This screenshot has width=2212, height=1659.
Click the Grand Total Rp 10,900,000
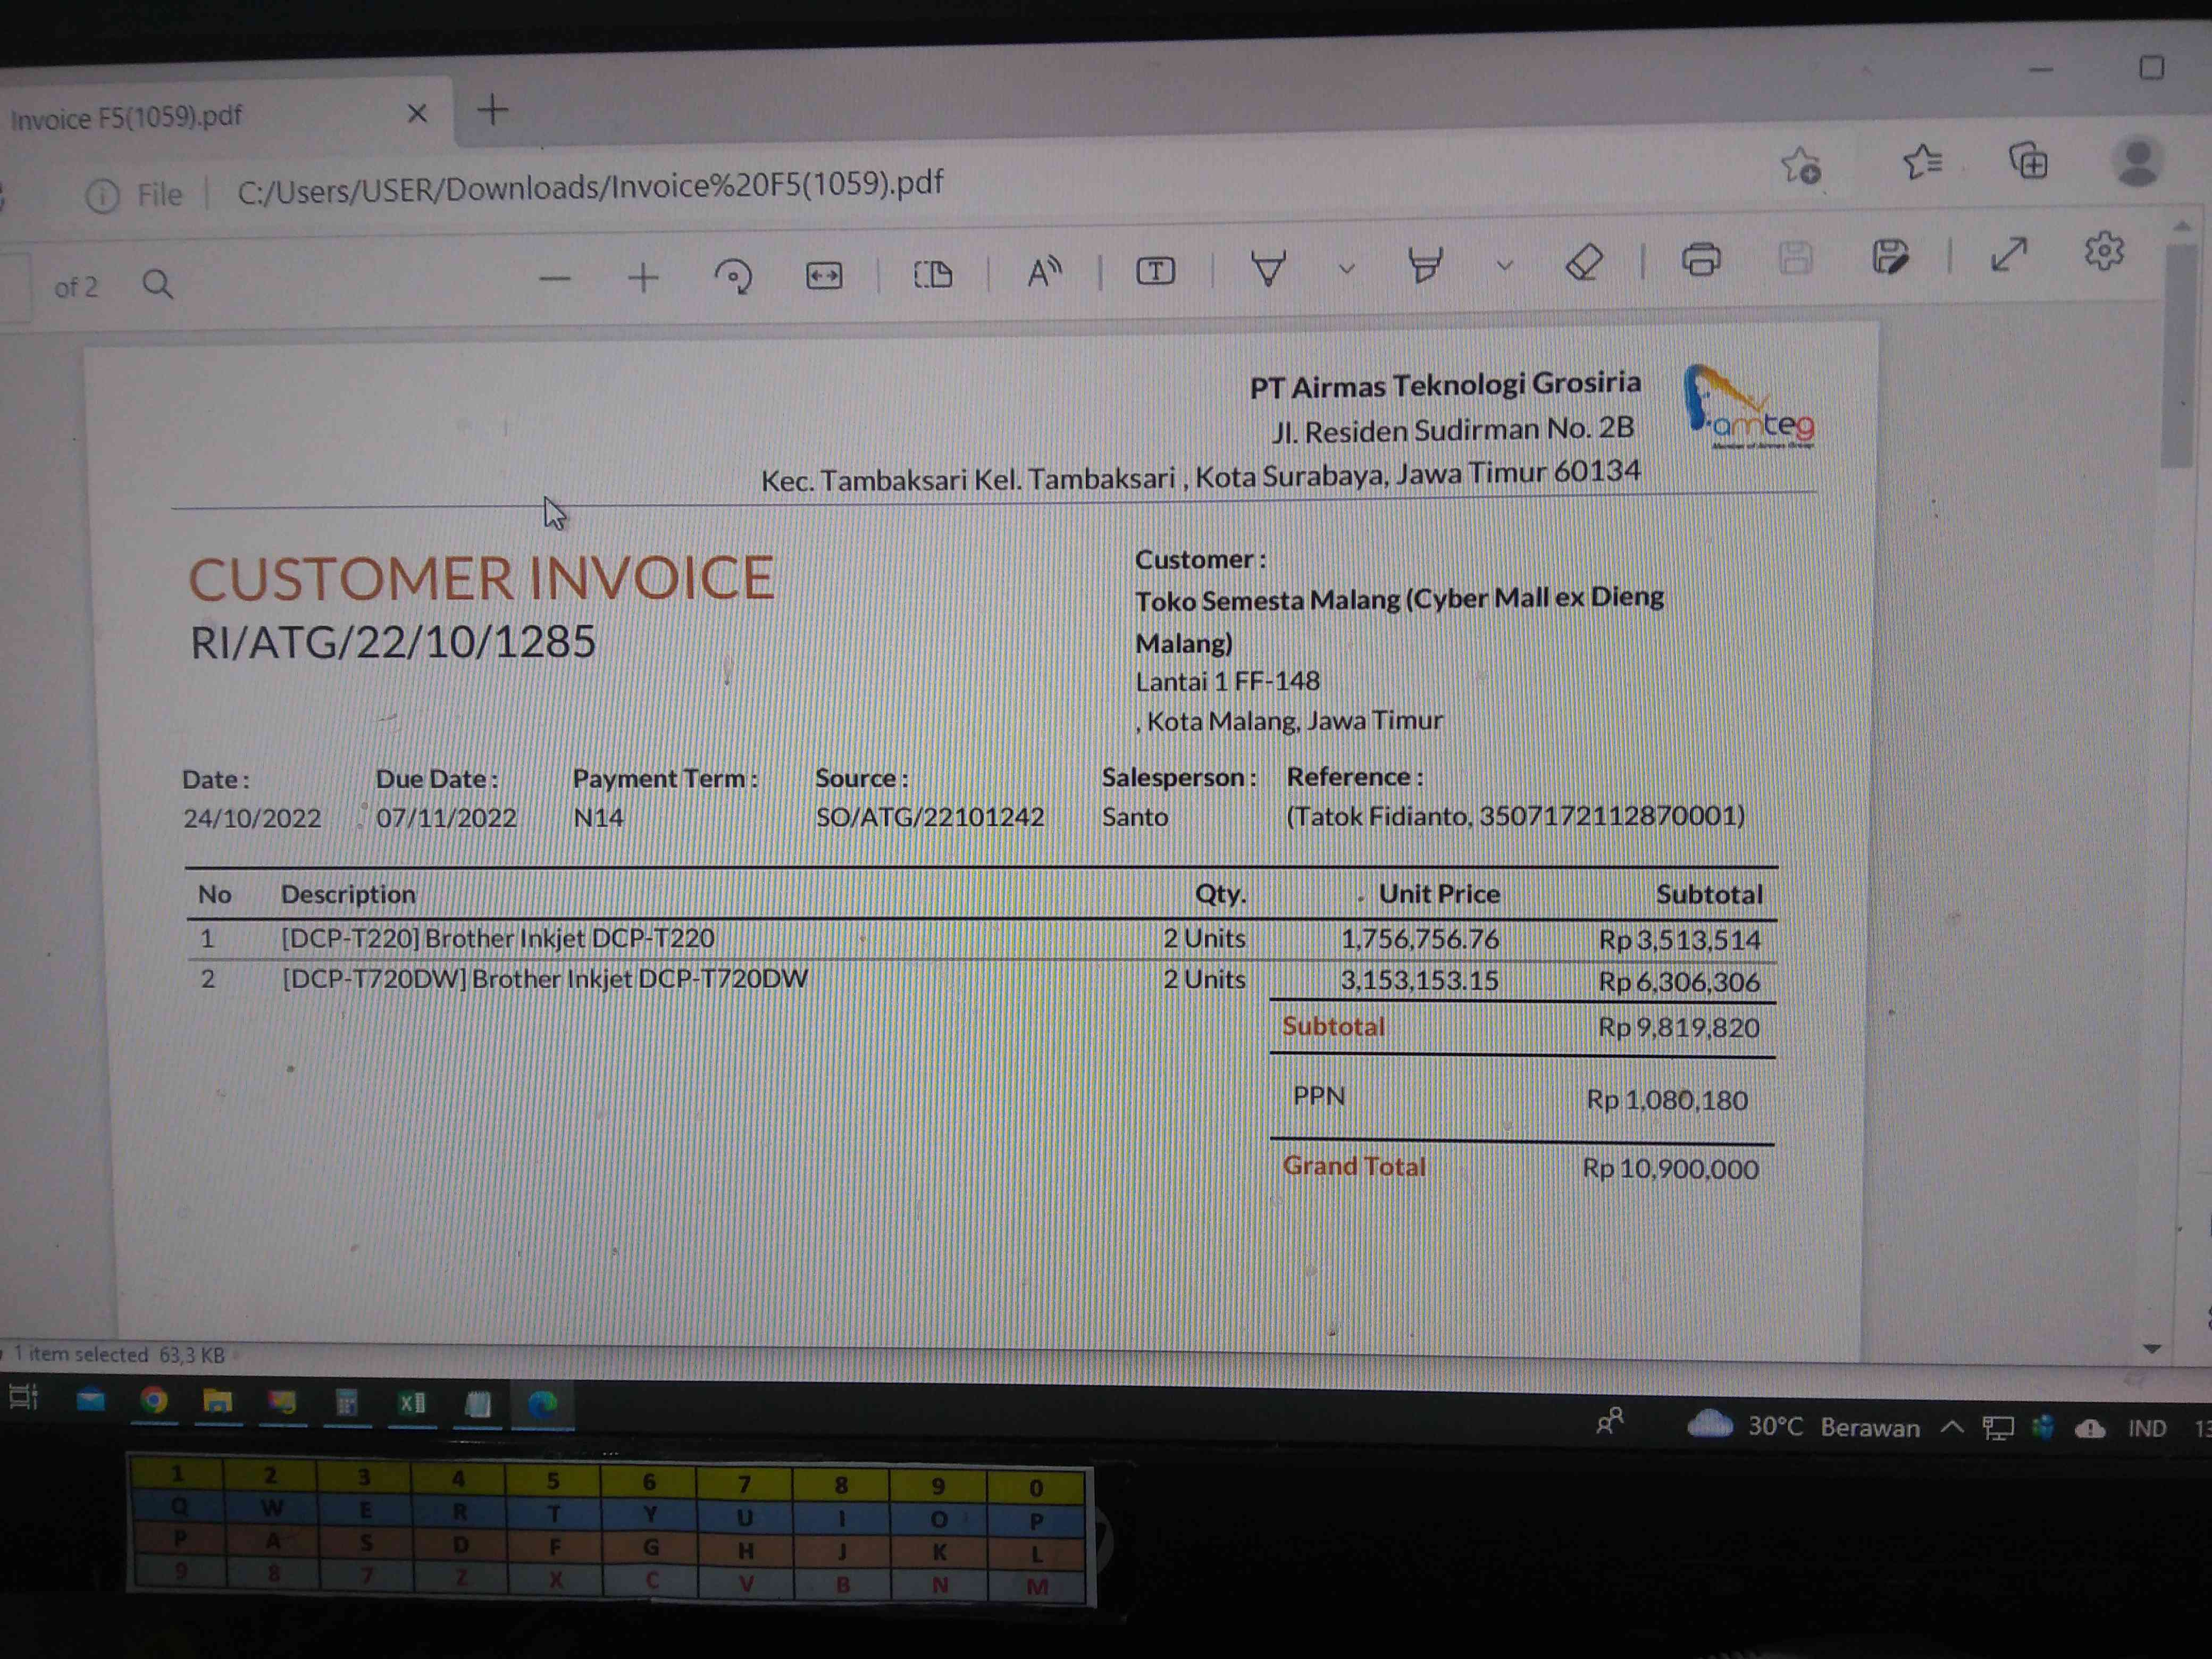coord(1670,1168)
